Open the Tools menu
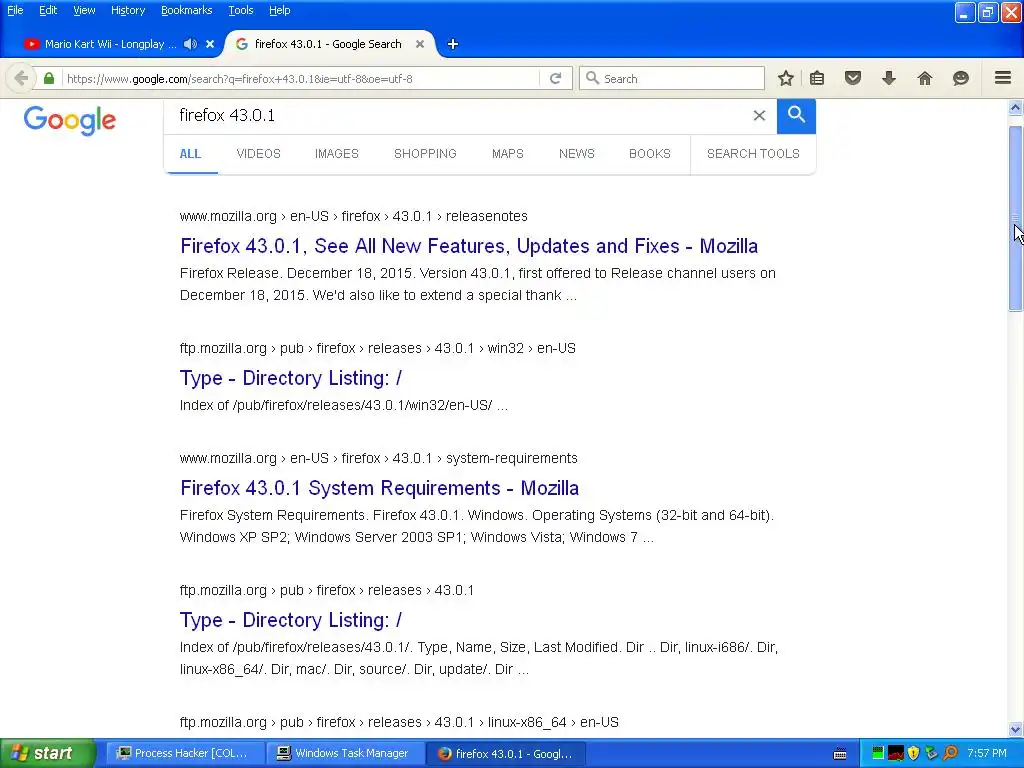Viewport: 1024px width, 768px height. pyautogui.click(x=240, y=10)
